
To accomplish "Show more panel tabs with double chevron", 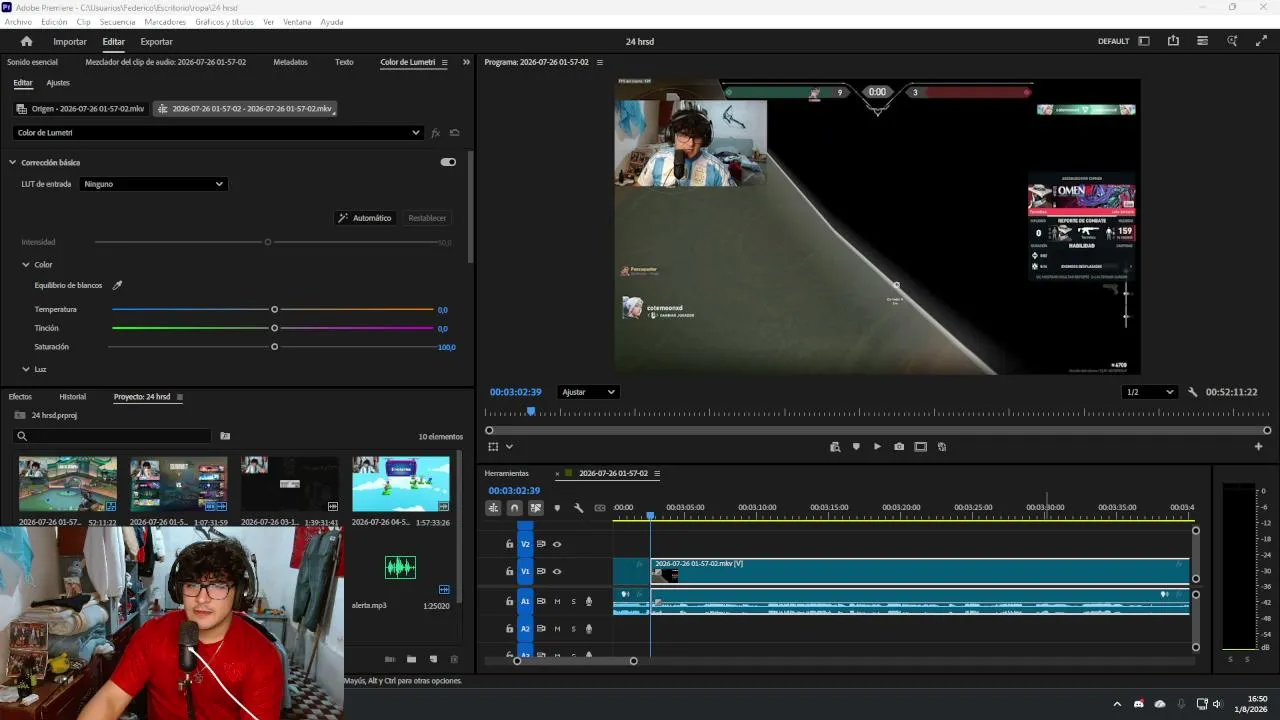I will pyautogui.click(x=466, y=62).
